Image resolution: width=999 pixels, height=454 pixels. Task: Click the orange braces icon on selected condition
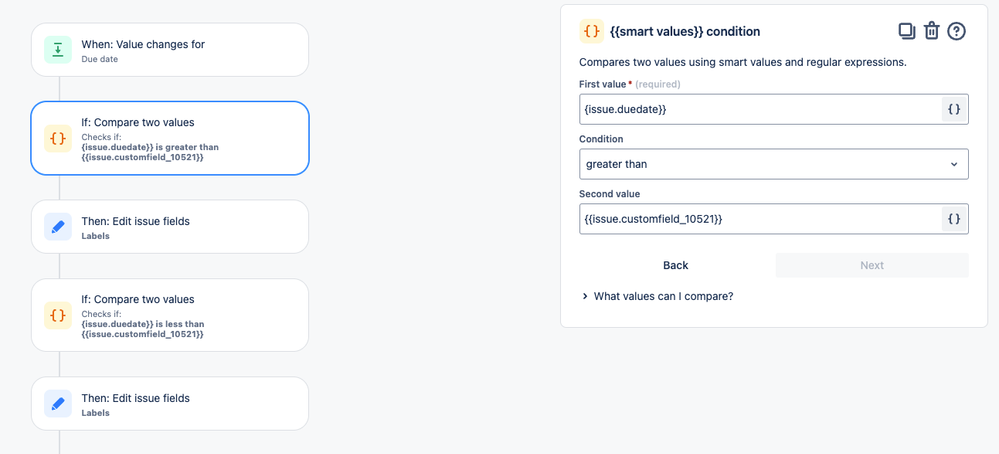pos(58,138)
